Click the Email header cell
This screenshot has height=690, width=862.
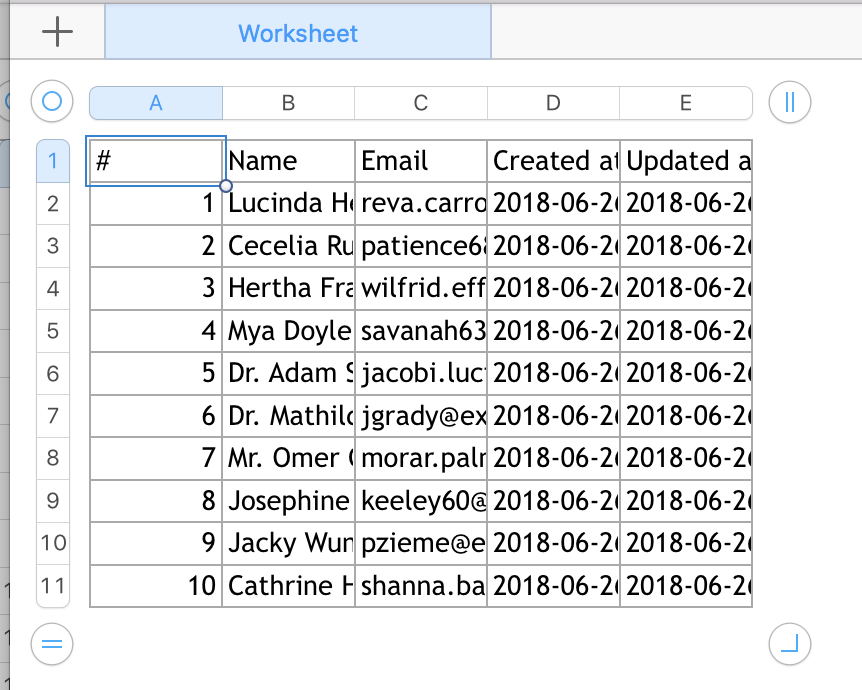[421, 161]
